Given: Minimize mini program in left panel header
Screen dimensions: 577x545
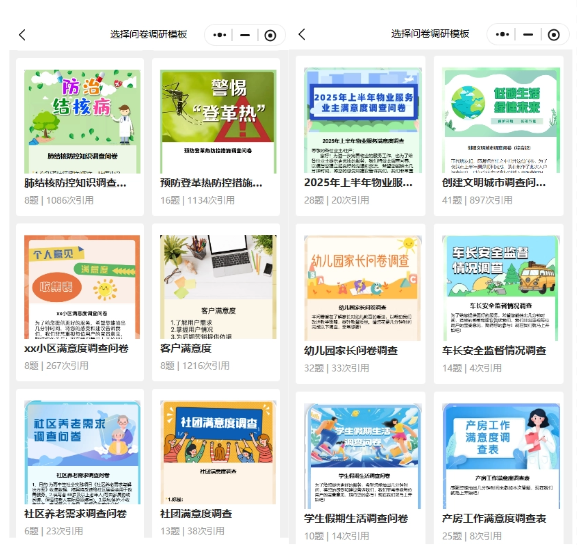Looking at the screenshot, I should (245, 35).
